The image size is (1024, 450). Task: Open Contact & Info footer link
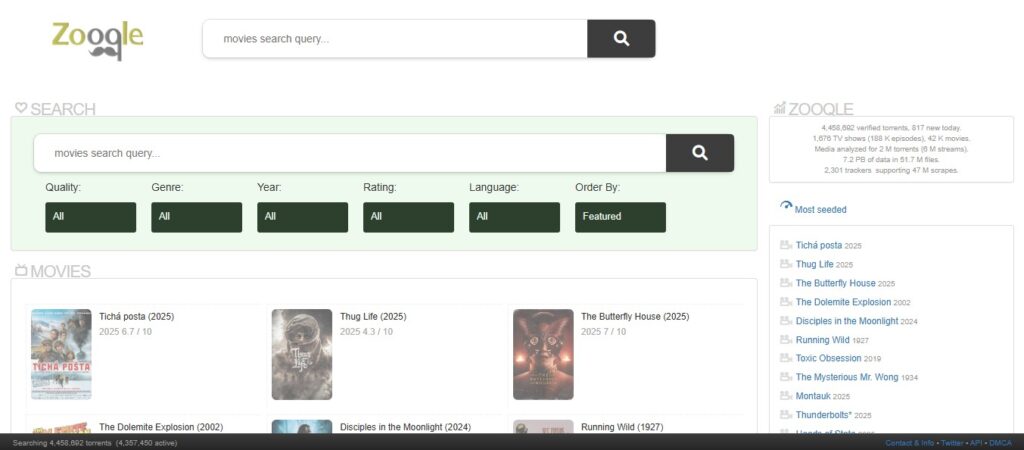coord(910,443)
